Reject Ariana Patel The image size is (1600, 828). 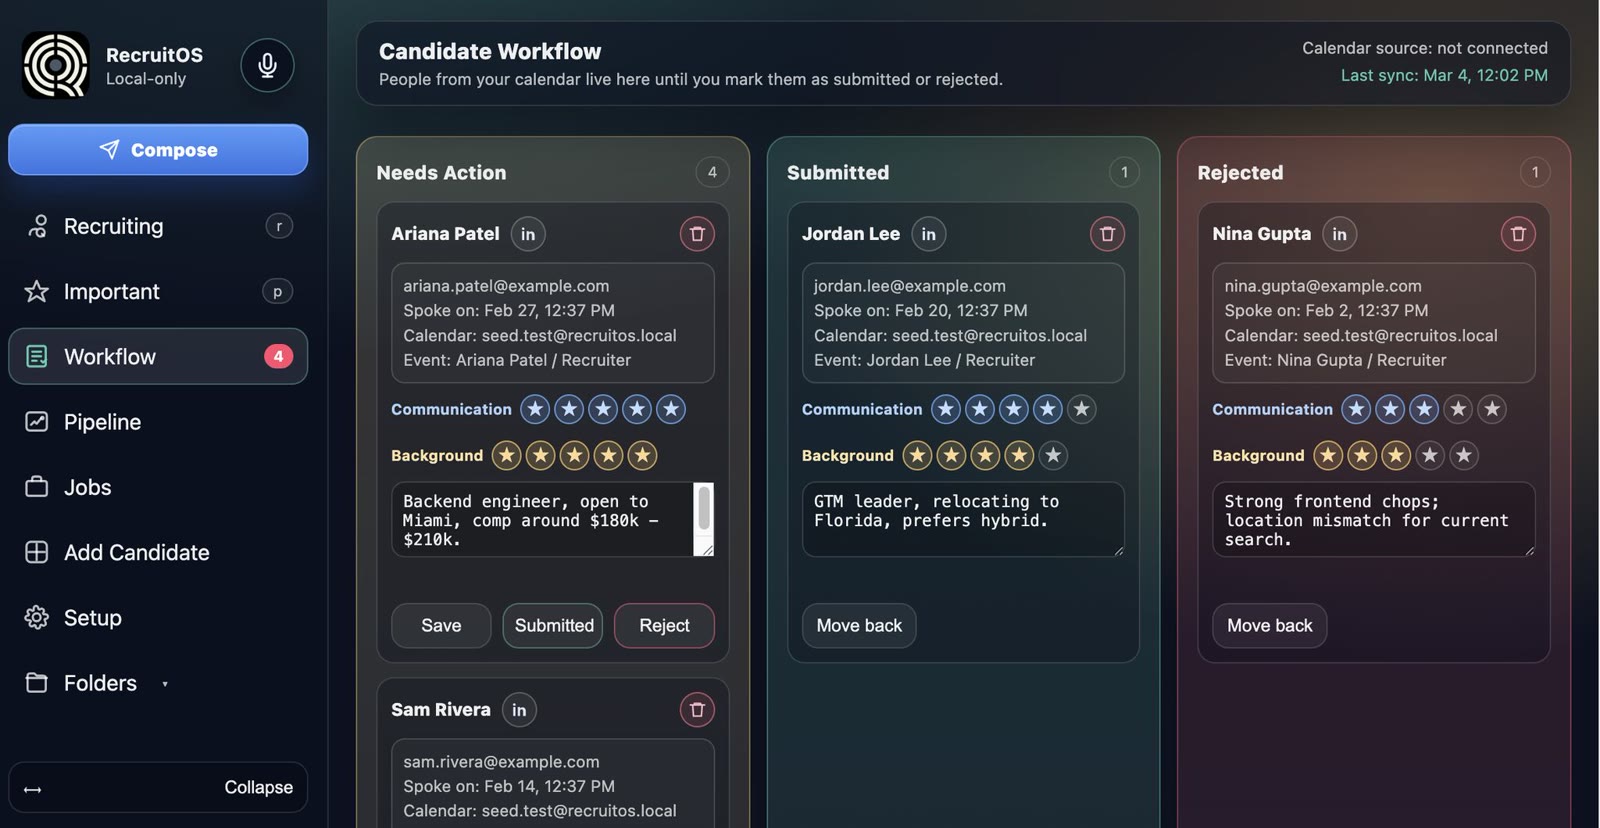(664, 626)
